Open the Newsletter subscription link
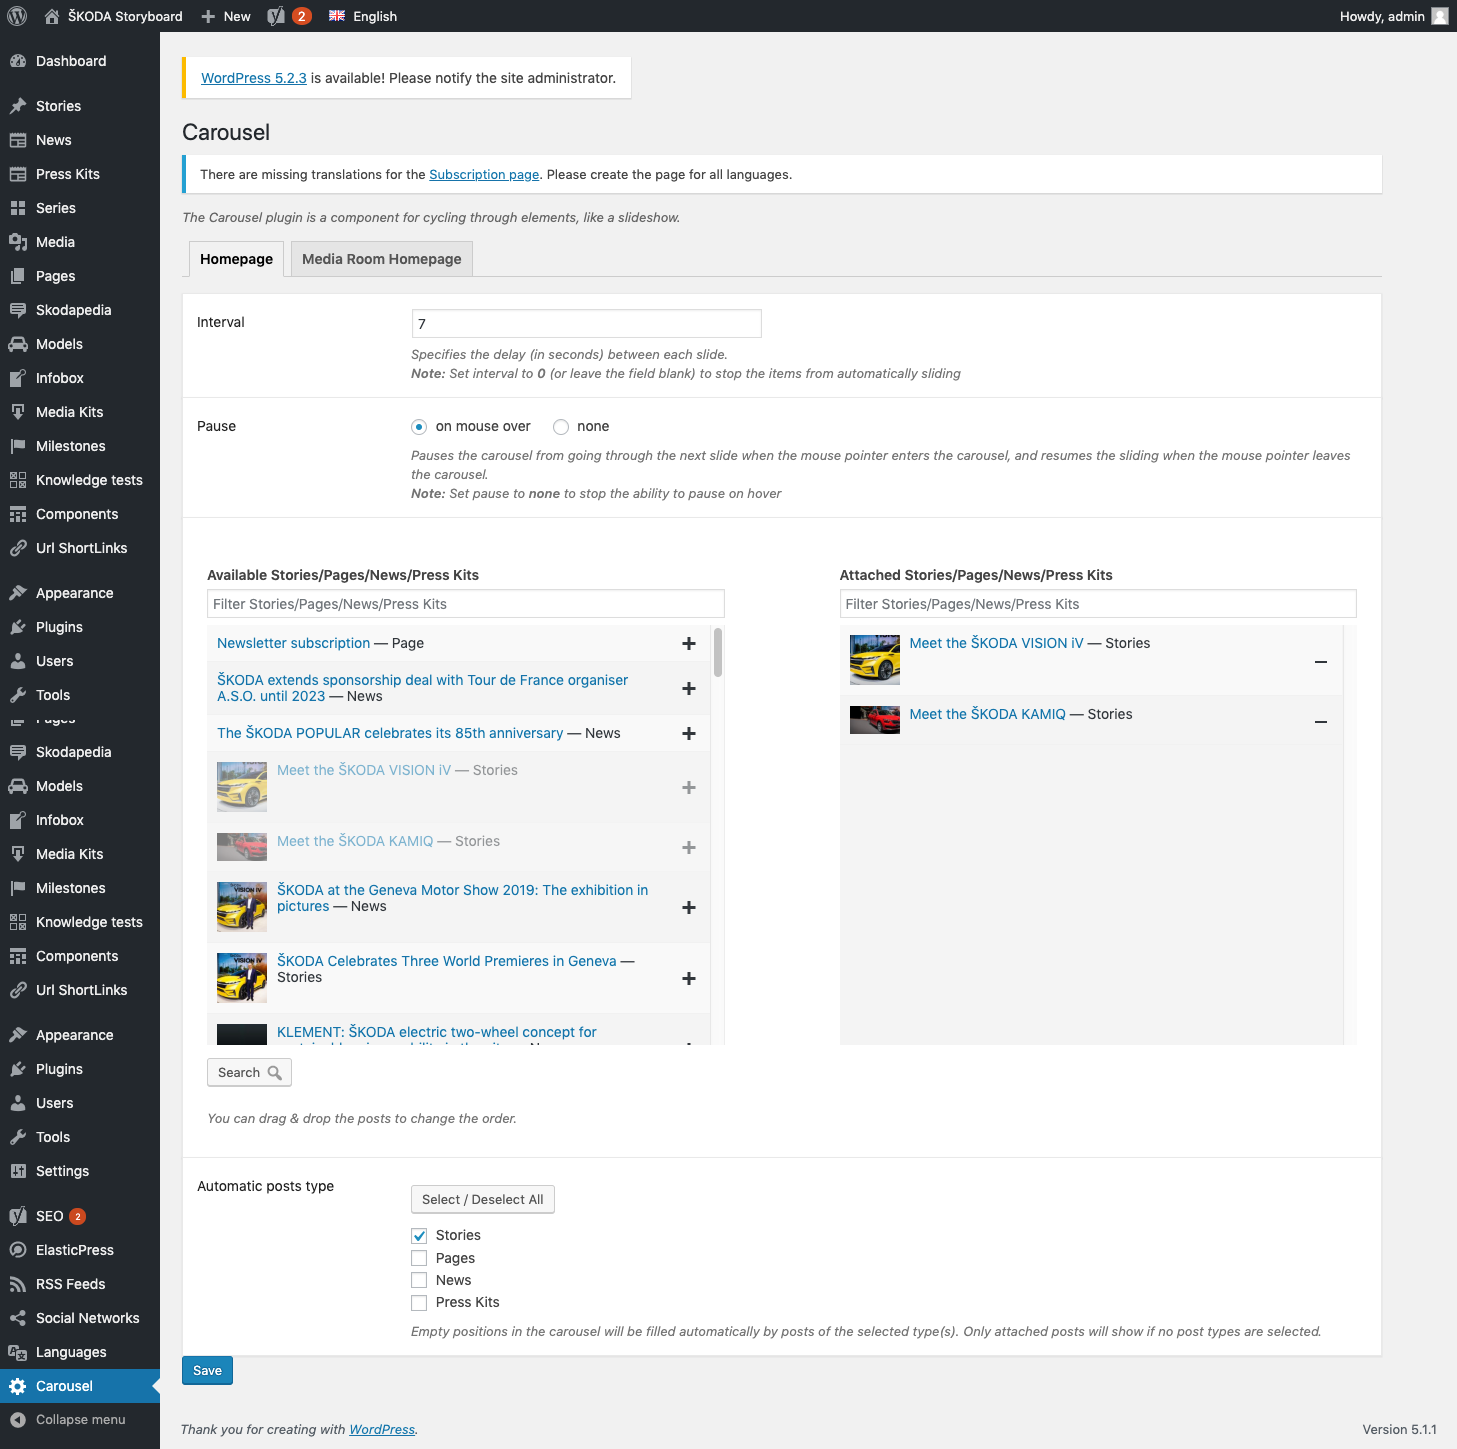 [x=294, y=643]
